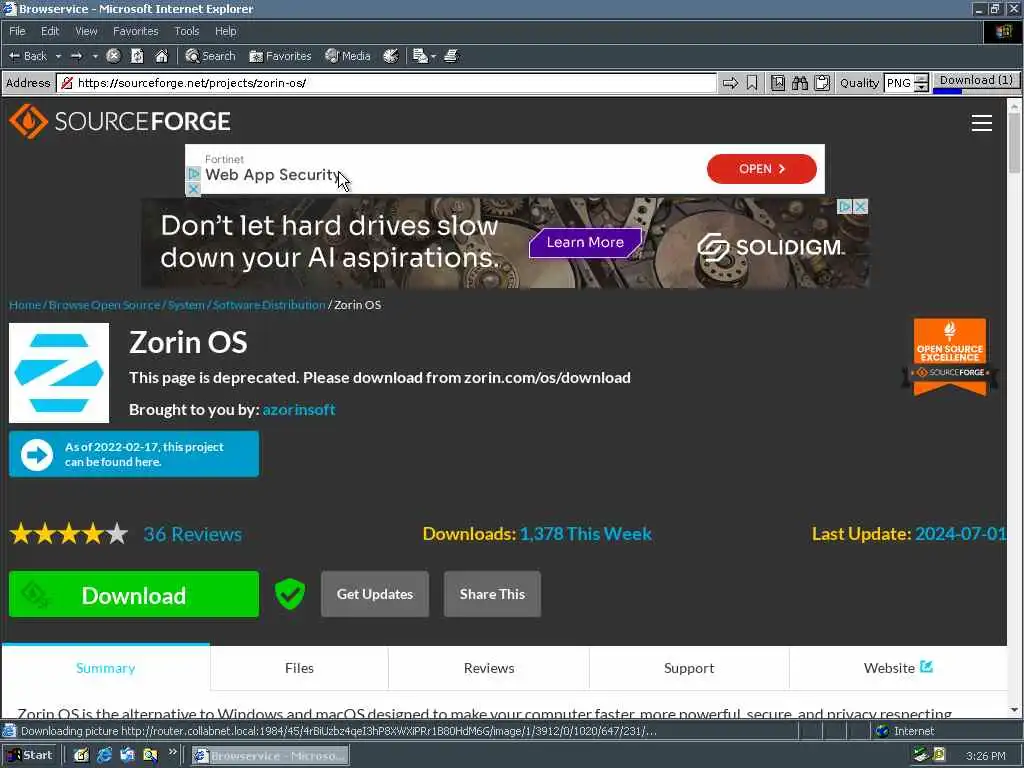This screenshot has height=768, width=1024.
Task: Click the Browse Open Source breadcrumb link
Action: click(104, 305)
